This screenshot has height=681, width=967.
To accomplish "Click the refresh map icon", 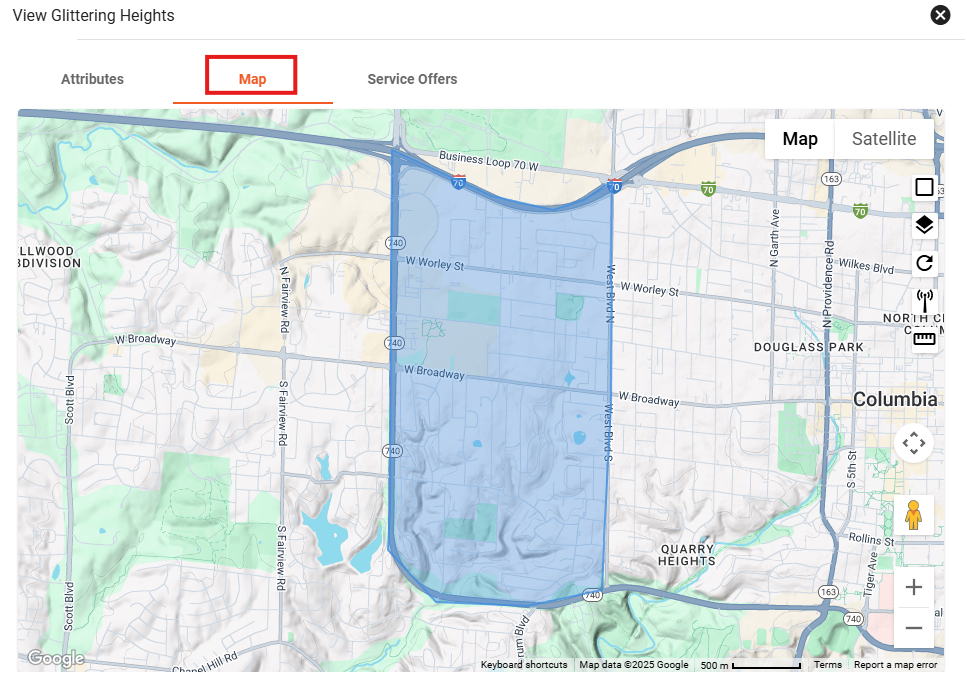I will pos(924,263).
